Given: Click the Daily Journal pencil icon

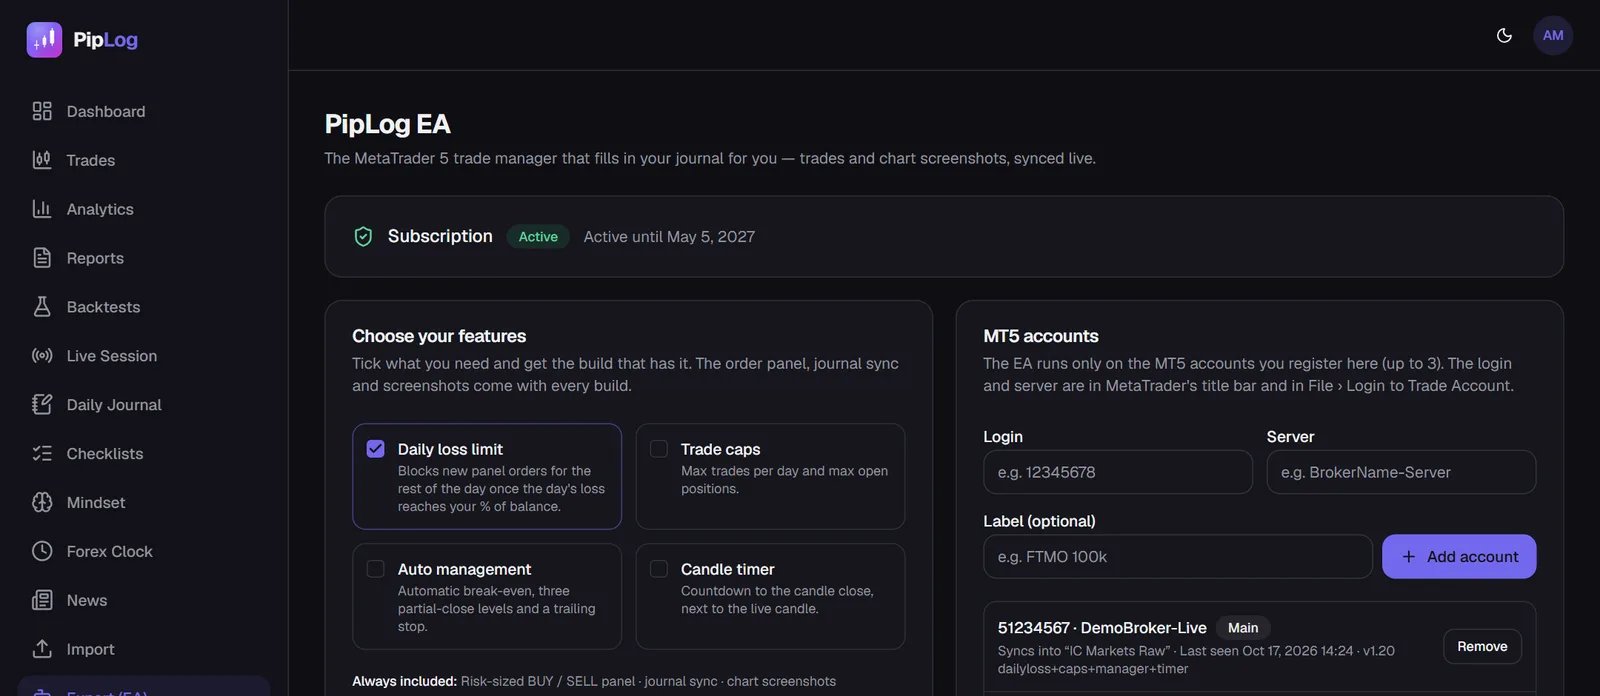Looking at the screenshot, I should tap(42, 405).
